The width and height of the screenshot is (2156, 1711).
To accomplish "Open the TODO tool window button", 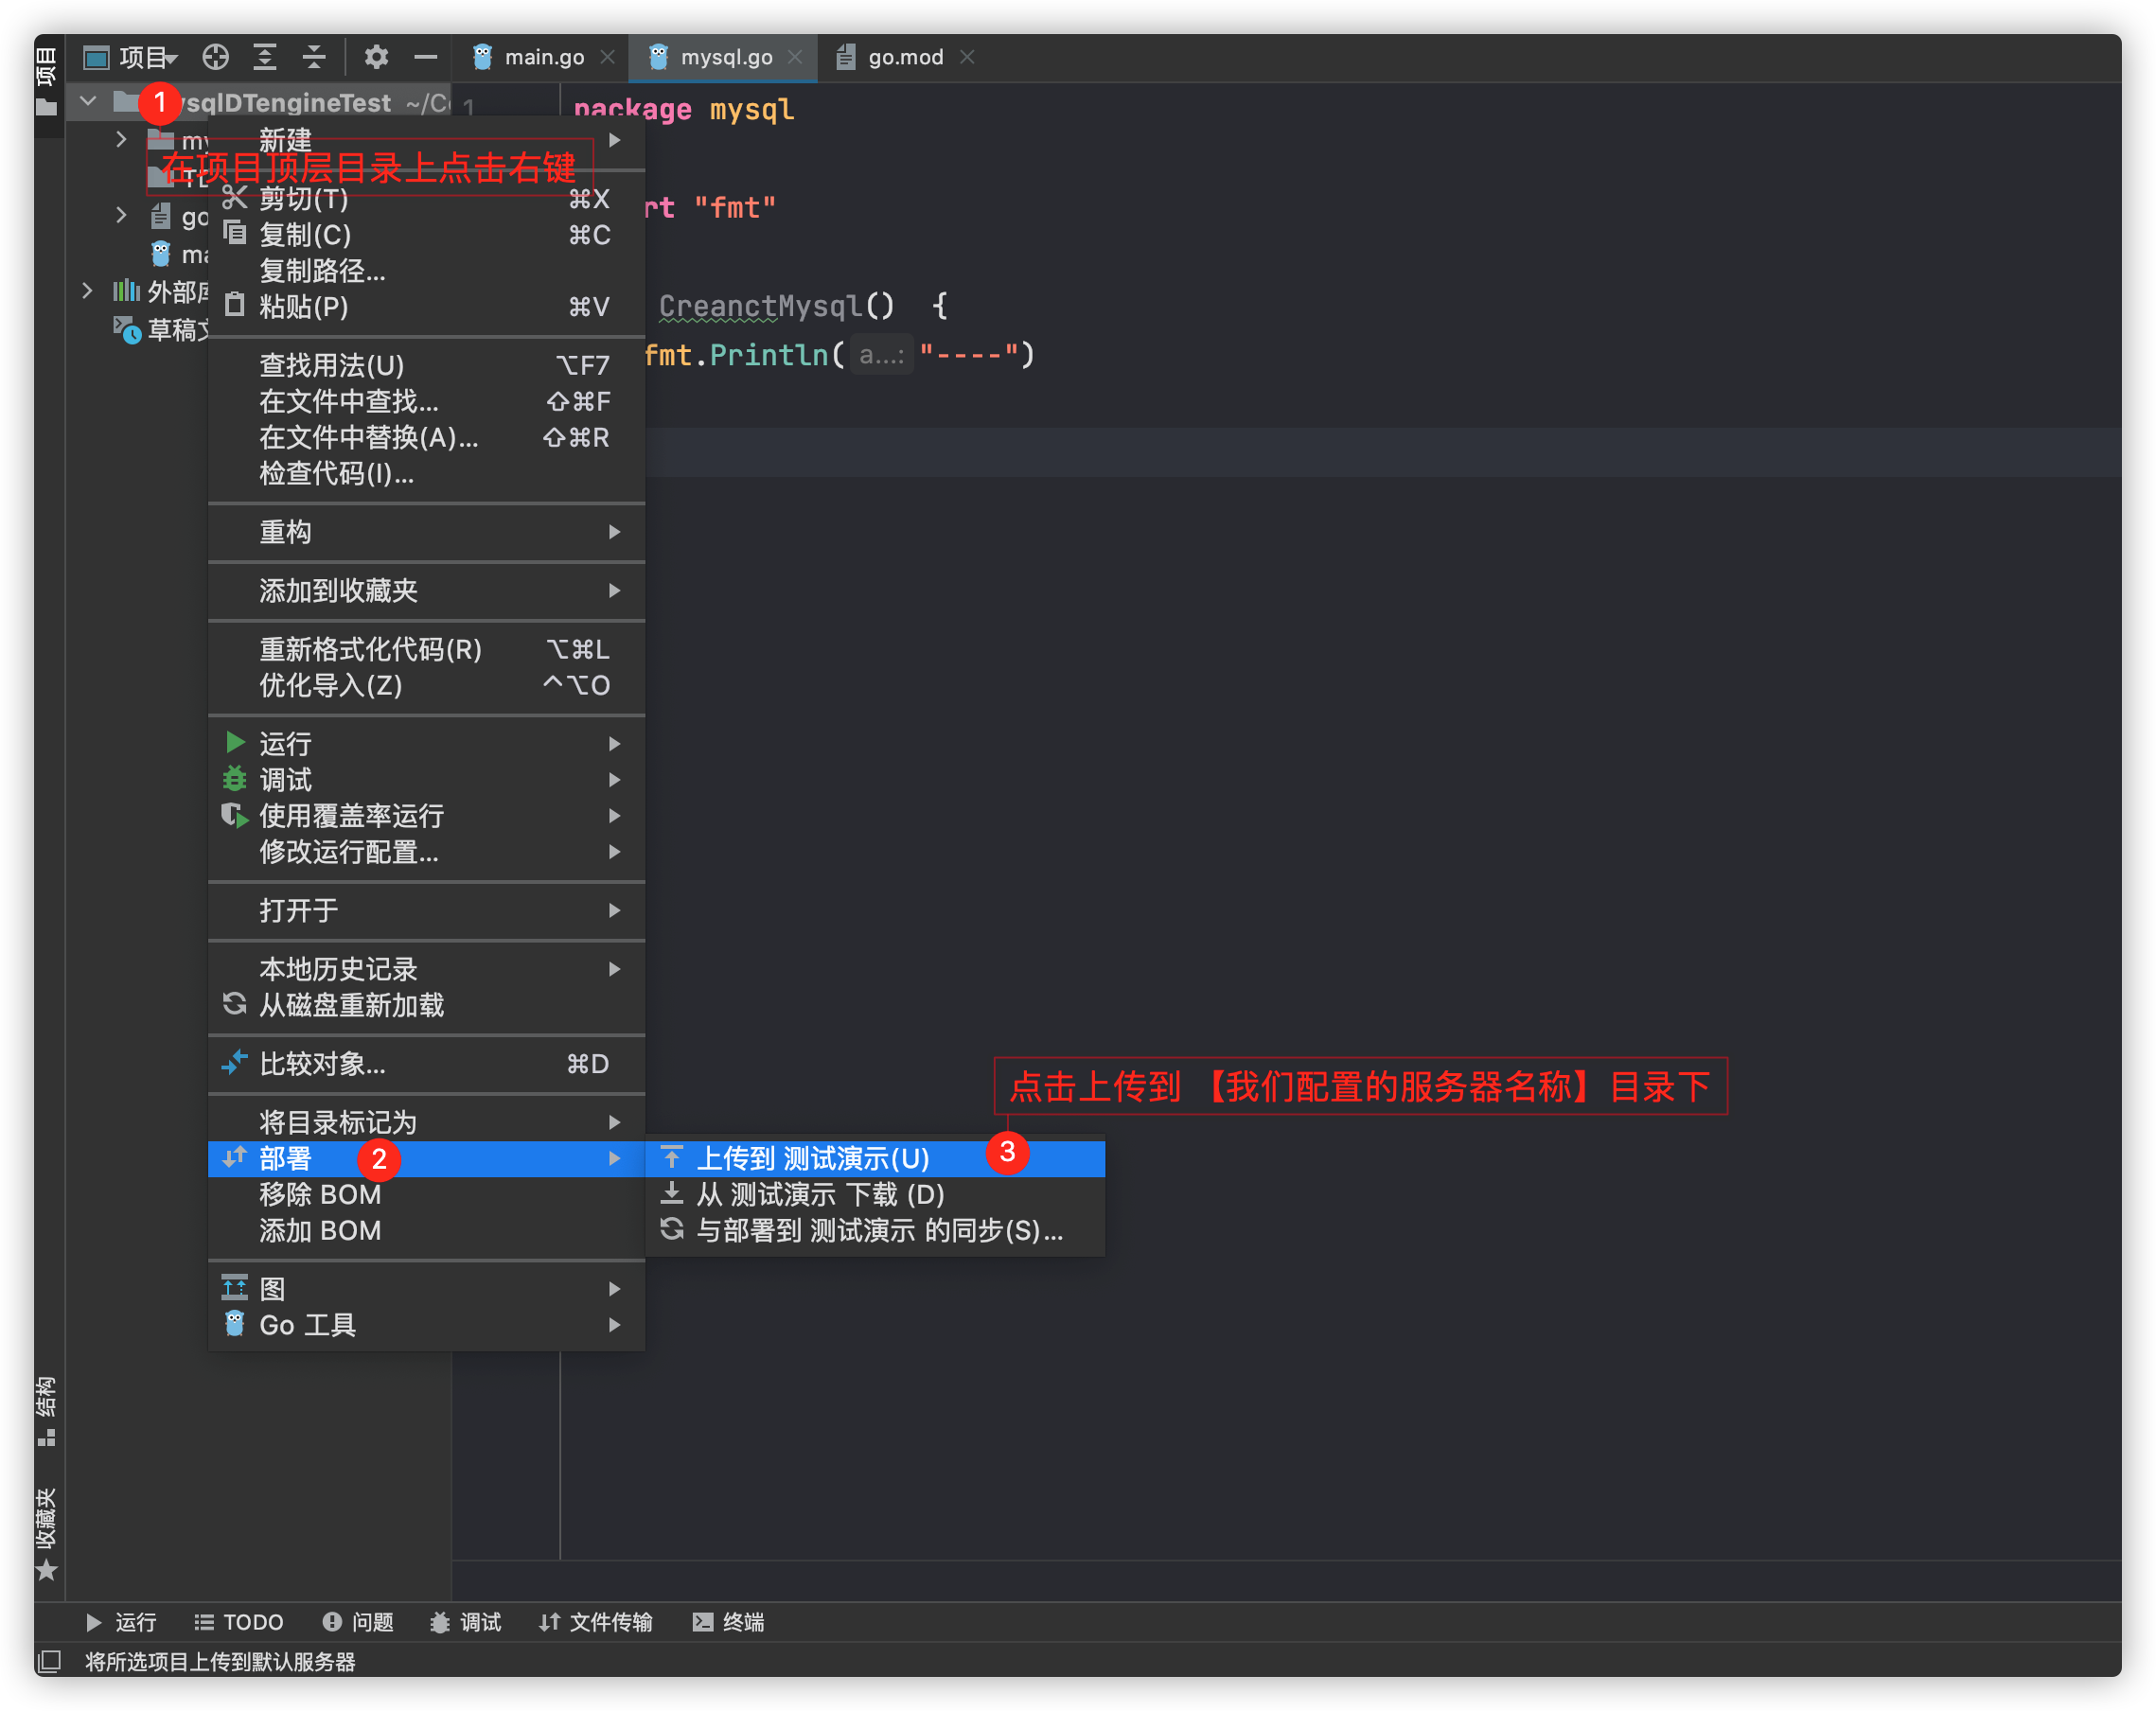I will click(x=240, y=1621).
